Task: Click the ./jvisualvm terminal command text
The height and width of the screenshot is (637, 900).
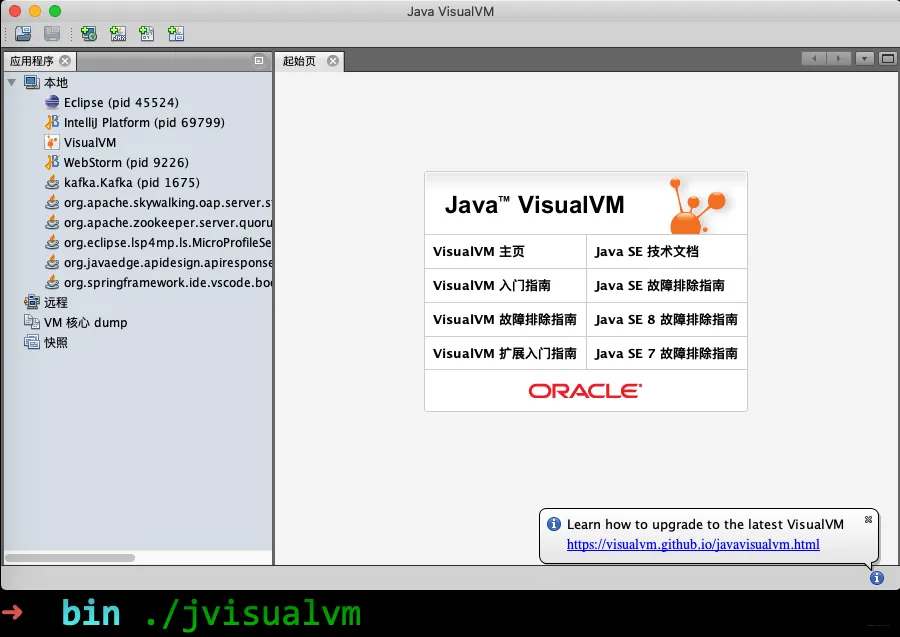Action: (x=253, y=614)
